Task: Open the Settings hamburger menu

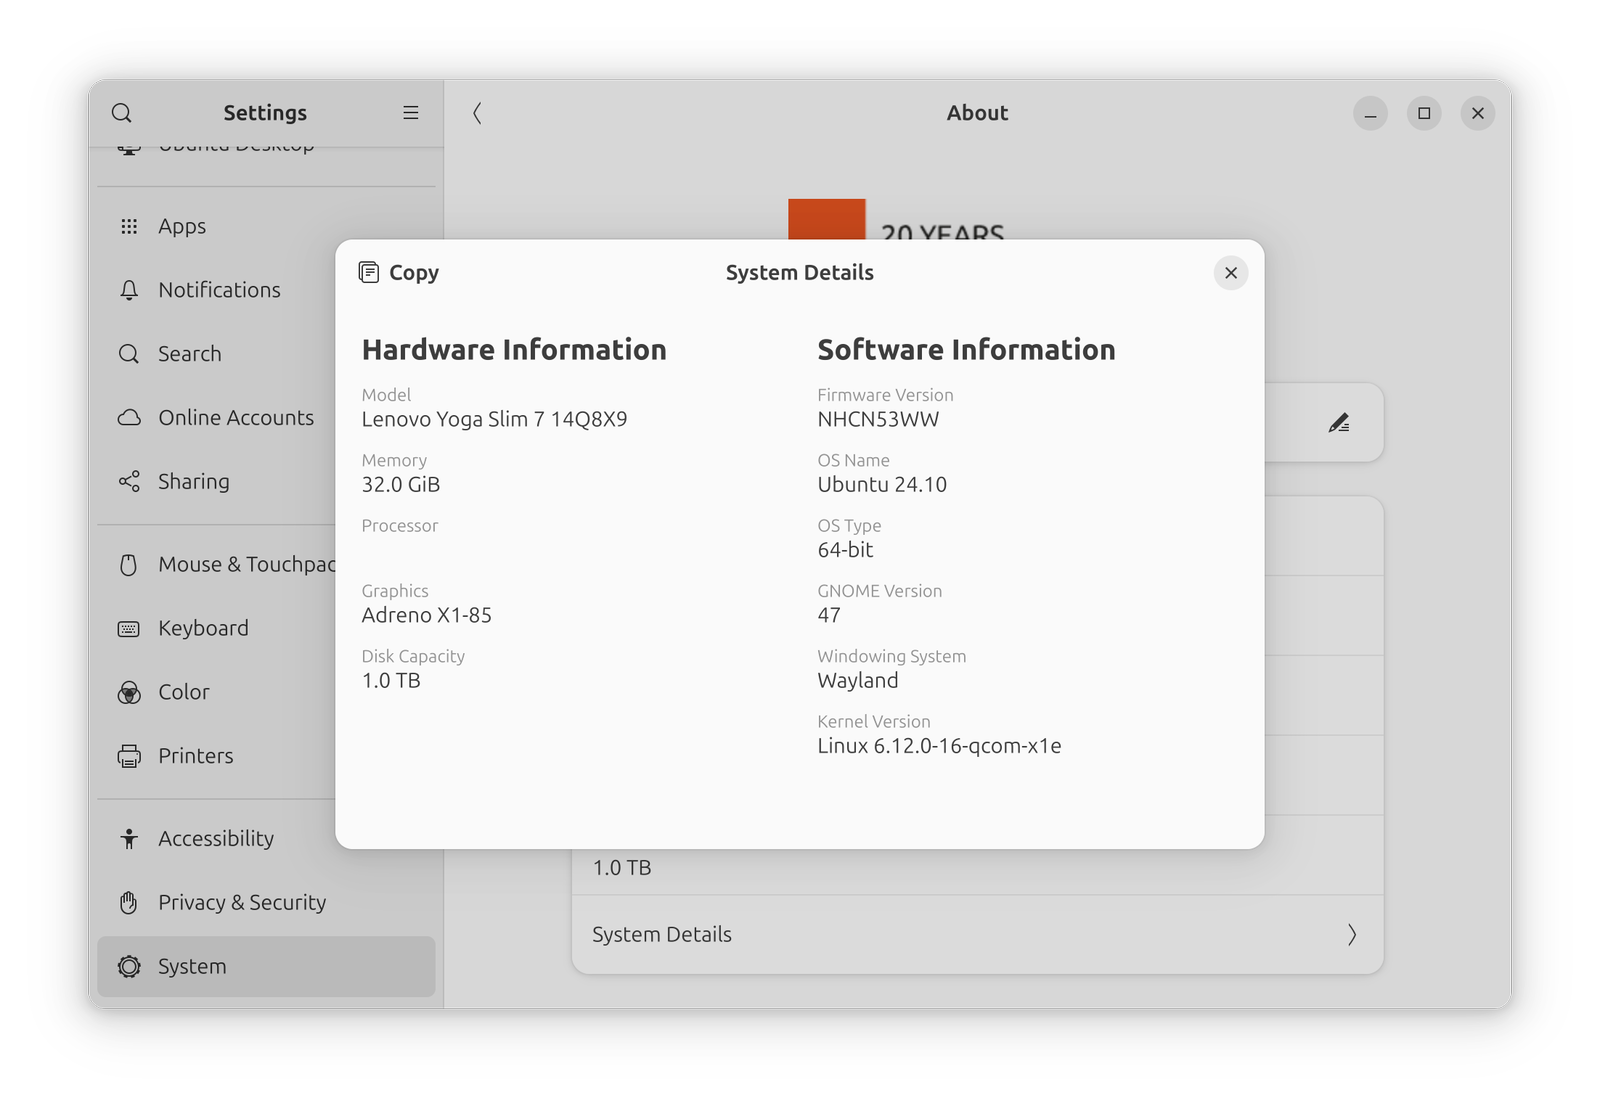Action: [411, 113]
